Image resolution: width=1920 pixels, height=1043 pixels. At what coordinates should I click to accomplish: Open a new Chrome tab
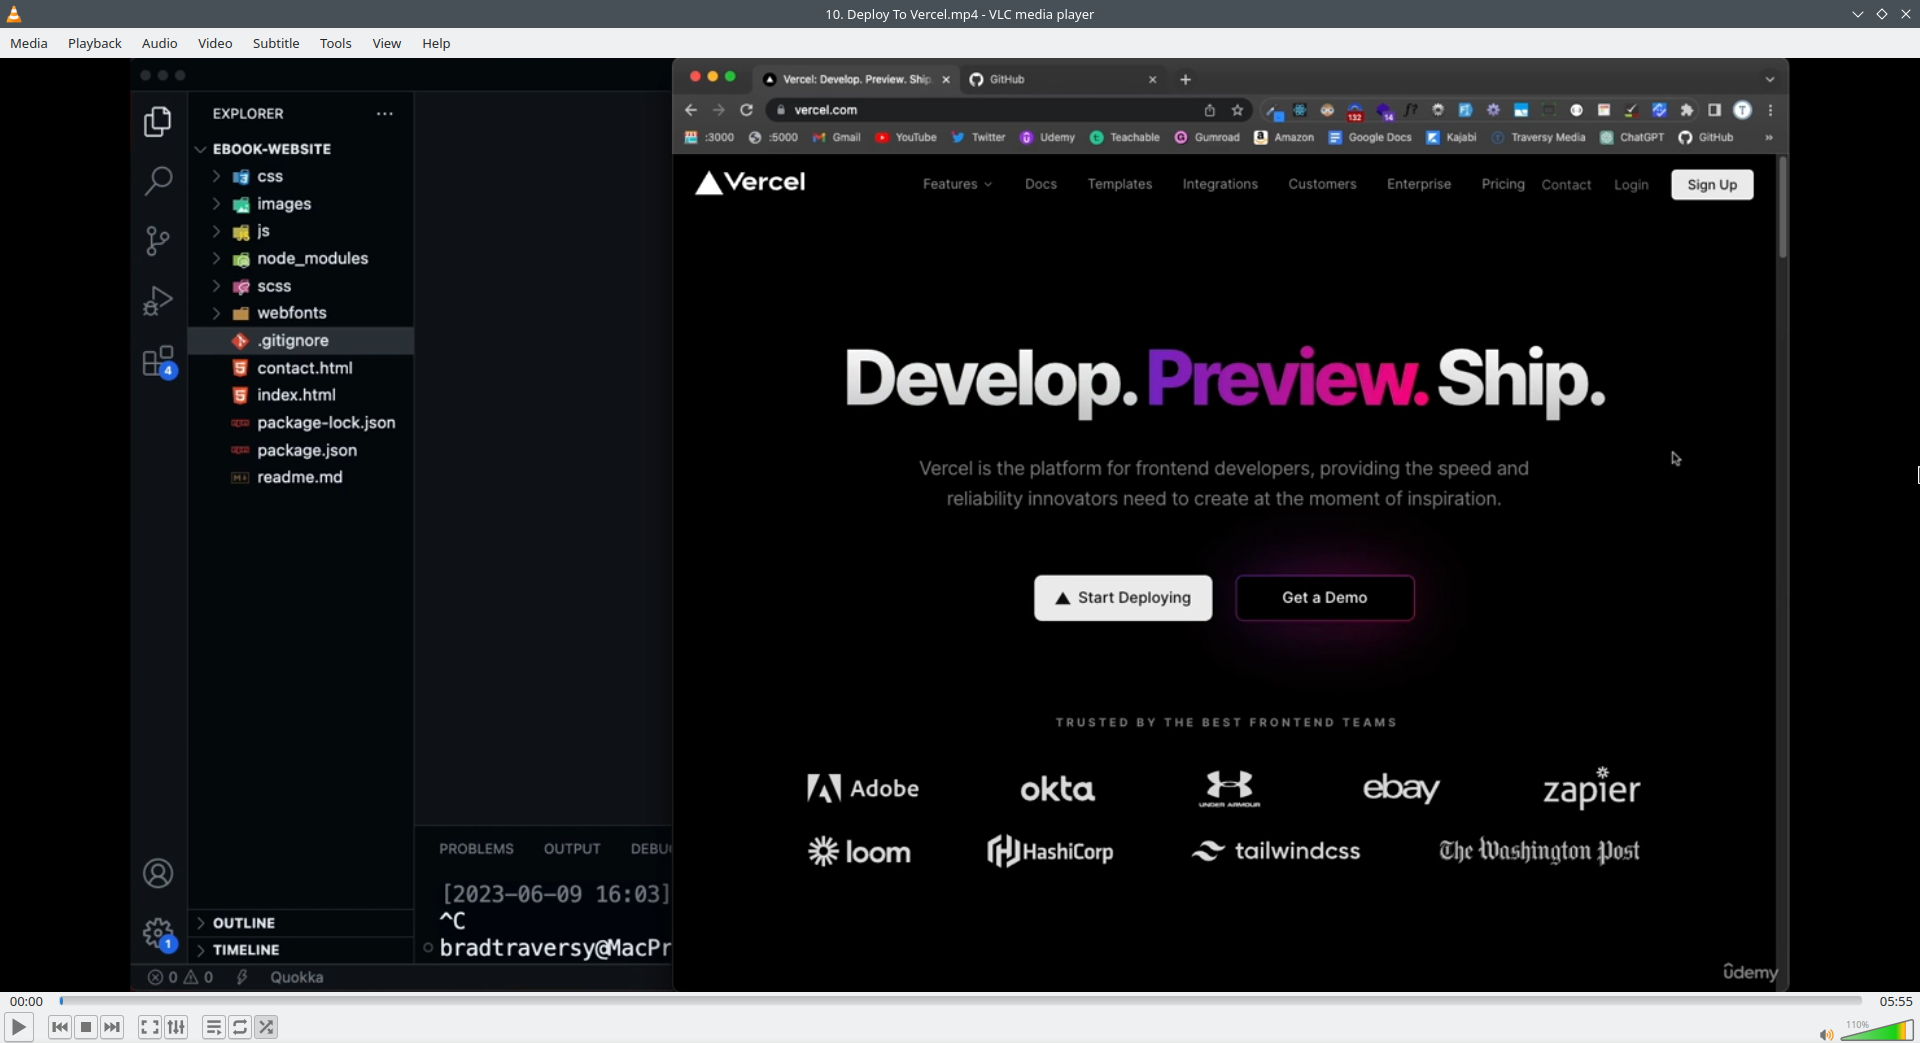coord(1185,79)
